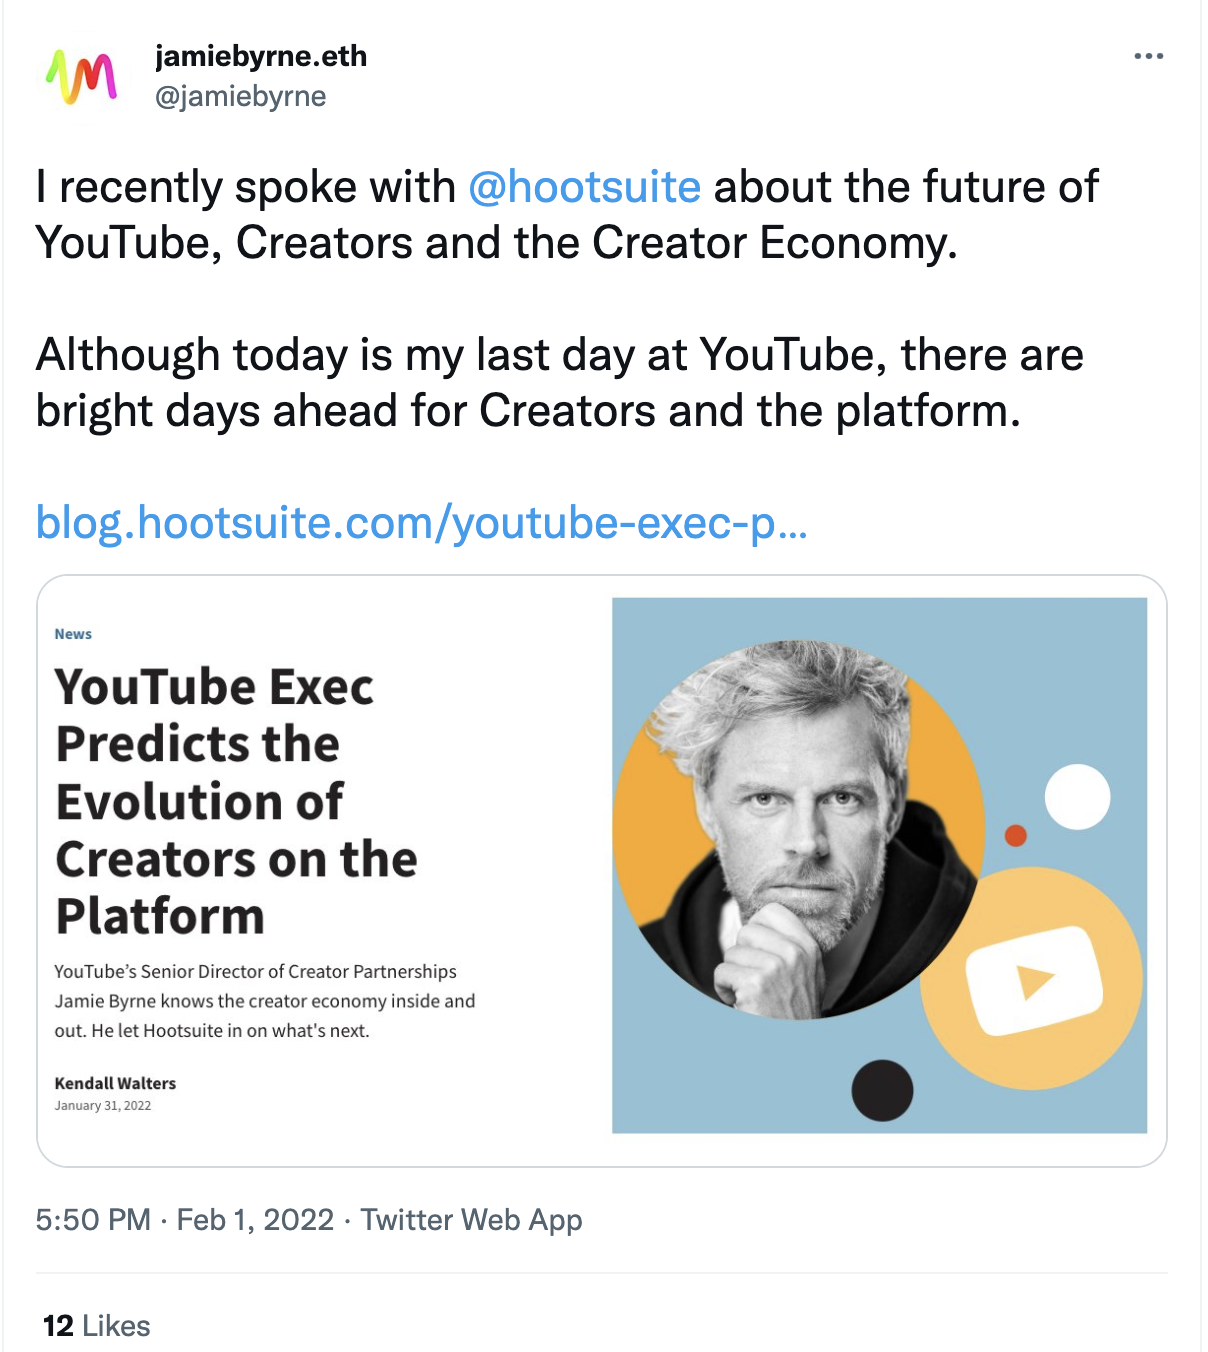Click the Twitter Web App source label
The width and height of the screenshot is (1208, 1352).
pyautogui.click(x=472, y=1220)
